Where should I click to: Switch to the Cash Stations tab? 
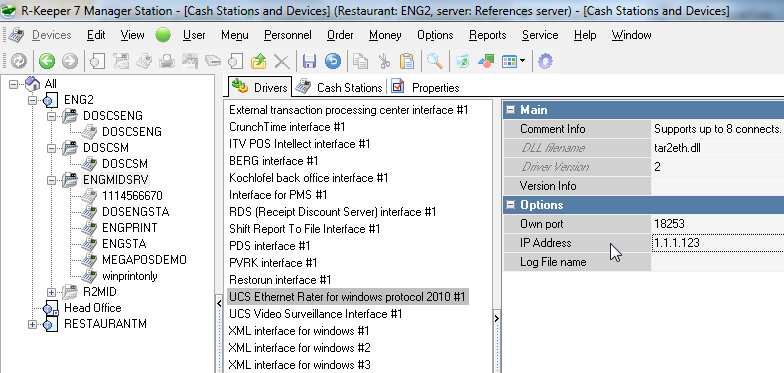[339, 88]
